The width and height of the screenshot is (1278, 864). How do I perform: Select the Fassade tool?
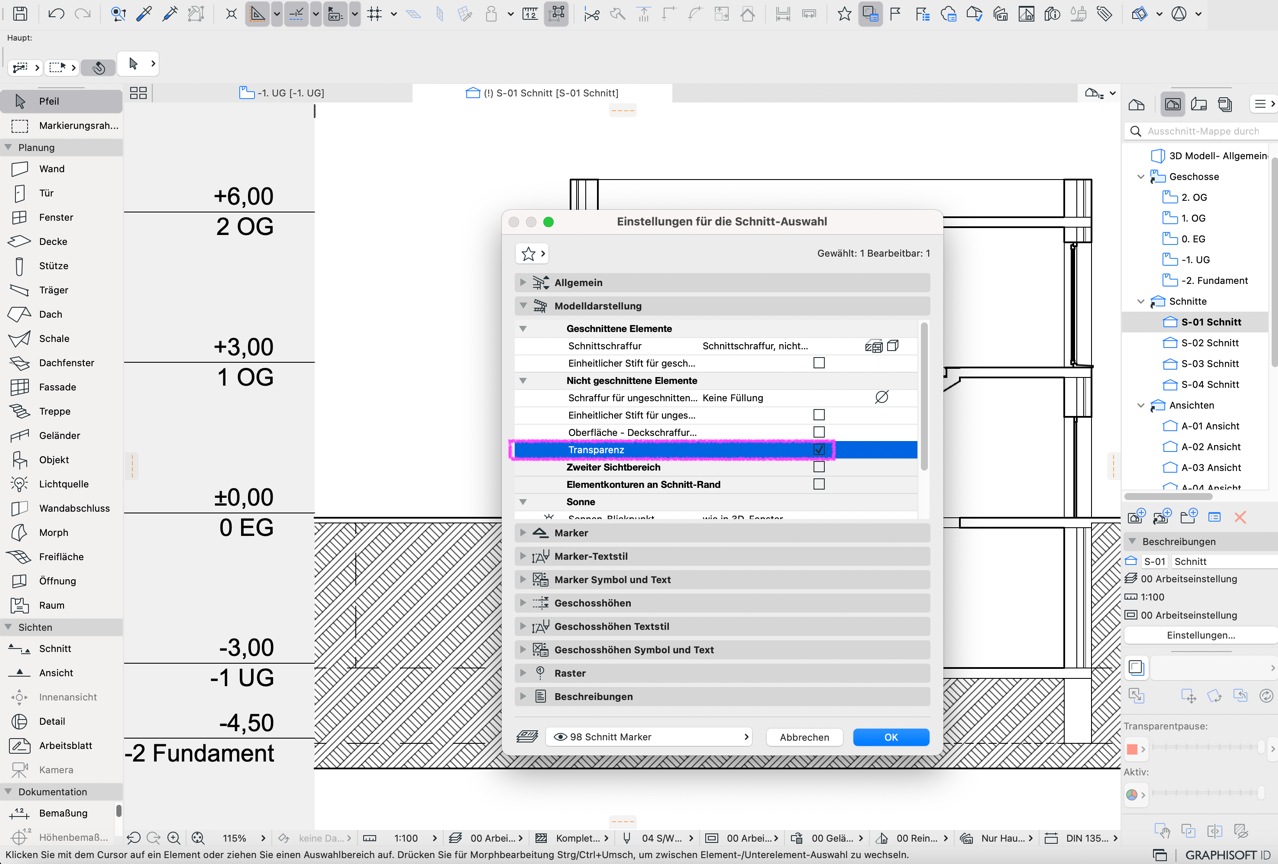click(x=60, y=387)
